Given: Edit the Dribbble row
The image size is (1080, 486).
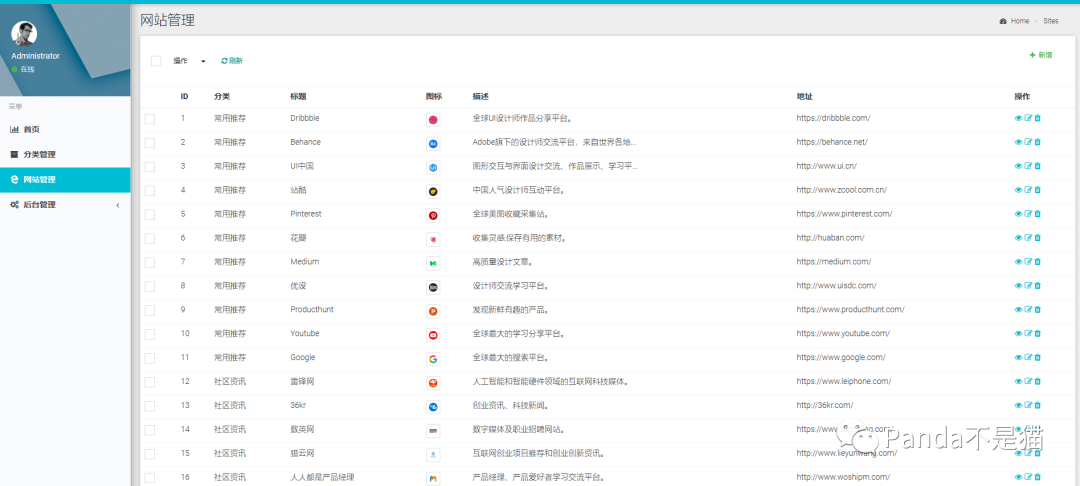Looking at the screenshot, I should [x=1028, y=118].
